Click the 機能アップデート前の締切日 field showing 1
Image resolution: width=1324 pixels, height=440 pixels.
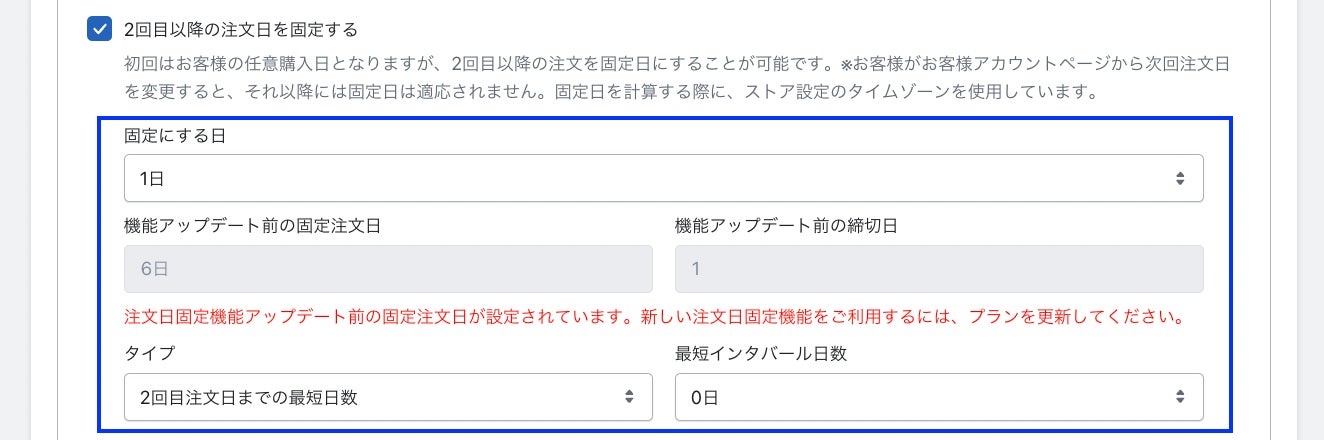pyautogui.click(x=939, y=269)
